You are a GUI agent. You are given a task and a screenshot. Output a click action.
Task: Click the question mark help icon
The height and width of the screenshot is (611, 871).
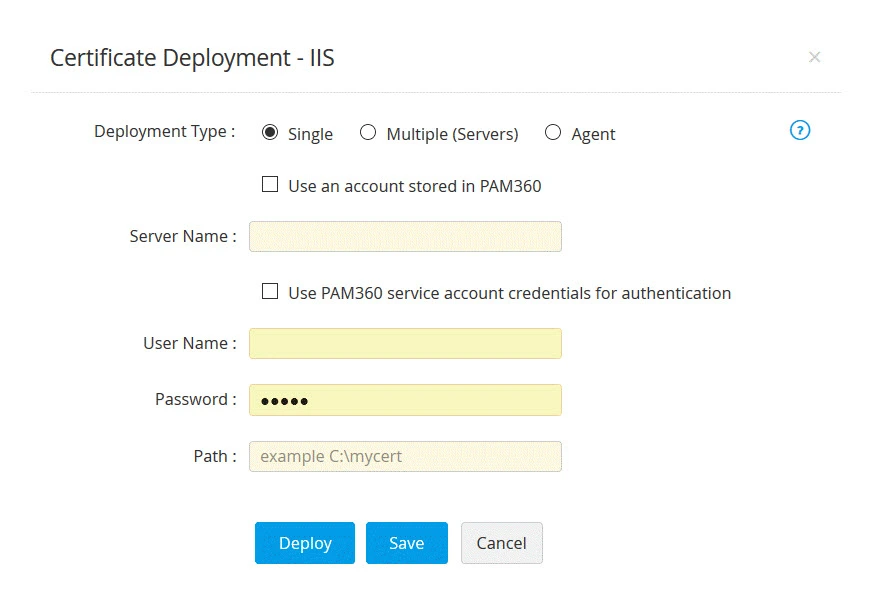(x=799, y=130)
